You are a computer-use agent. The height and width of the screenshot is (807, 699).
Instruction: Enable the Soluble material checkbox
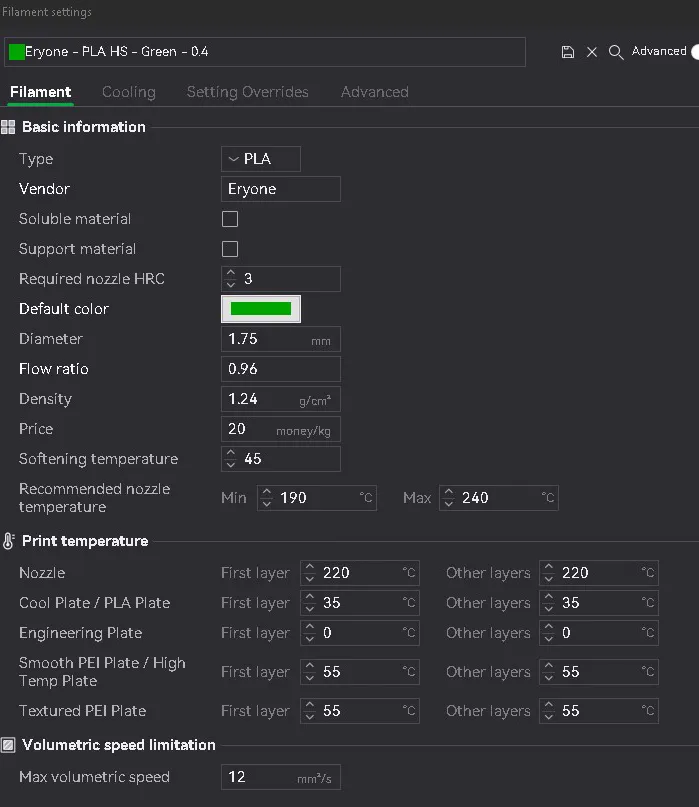[230, 219]
